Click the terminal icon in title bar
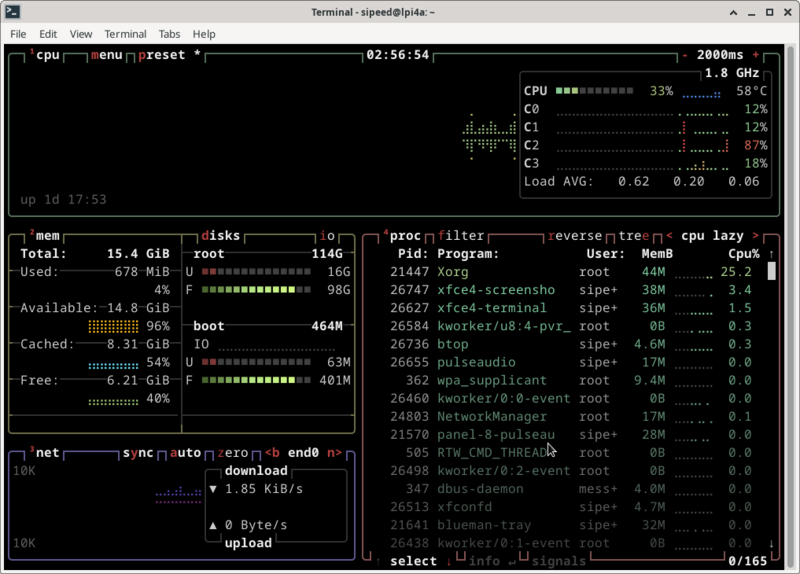This screenshot has width=800, height=574. (x=12, y=12)
